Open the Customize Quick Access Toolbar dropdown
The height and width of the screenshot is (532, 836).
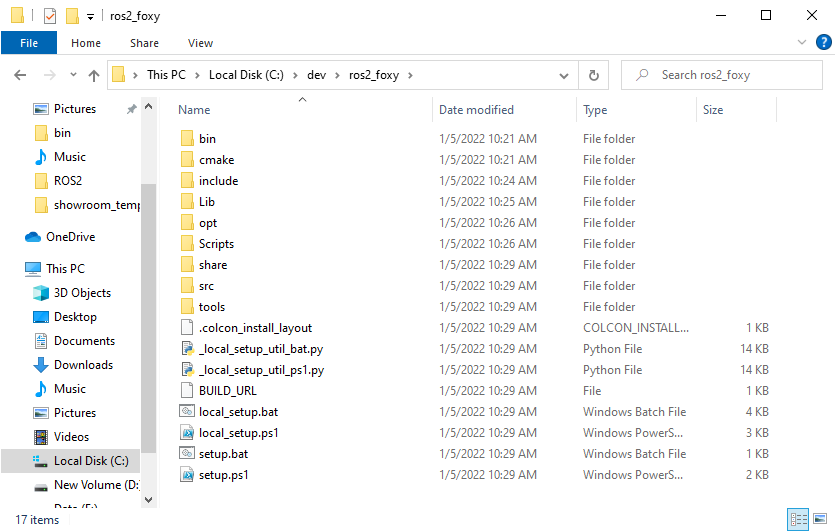coord(91,17)
